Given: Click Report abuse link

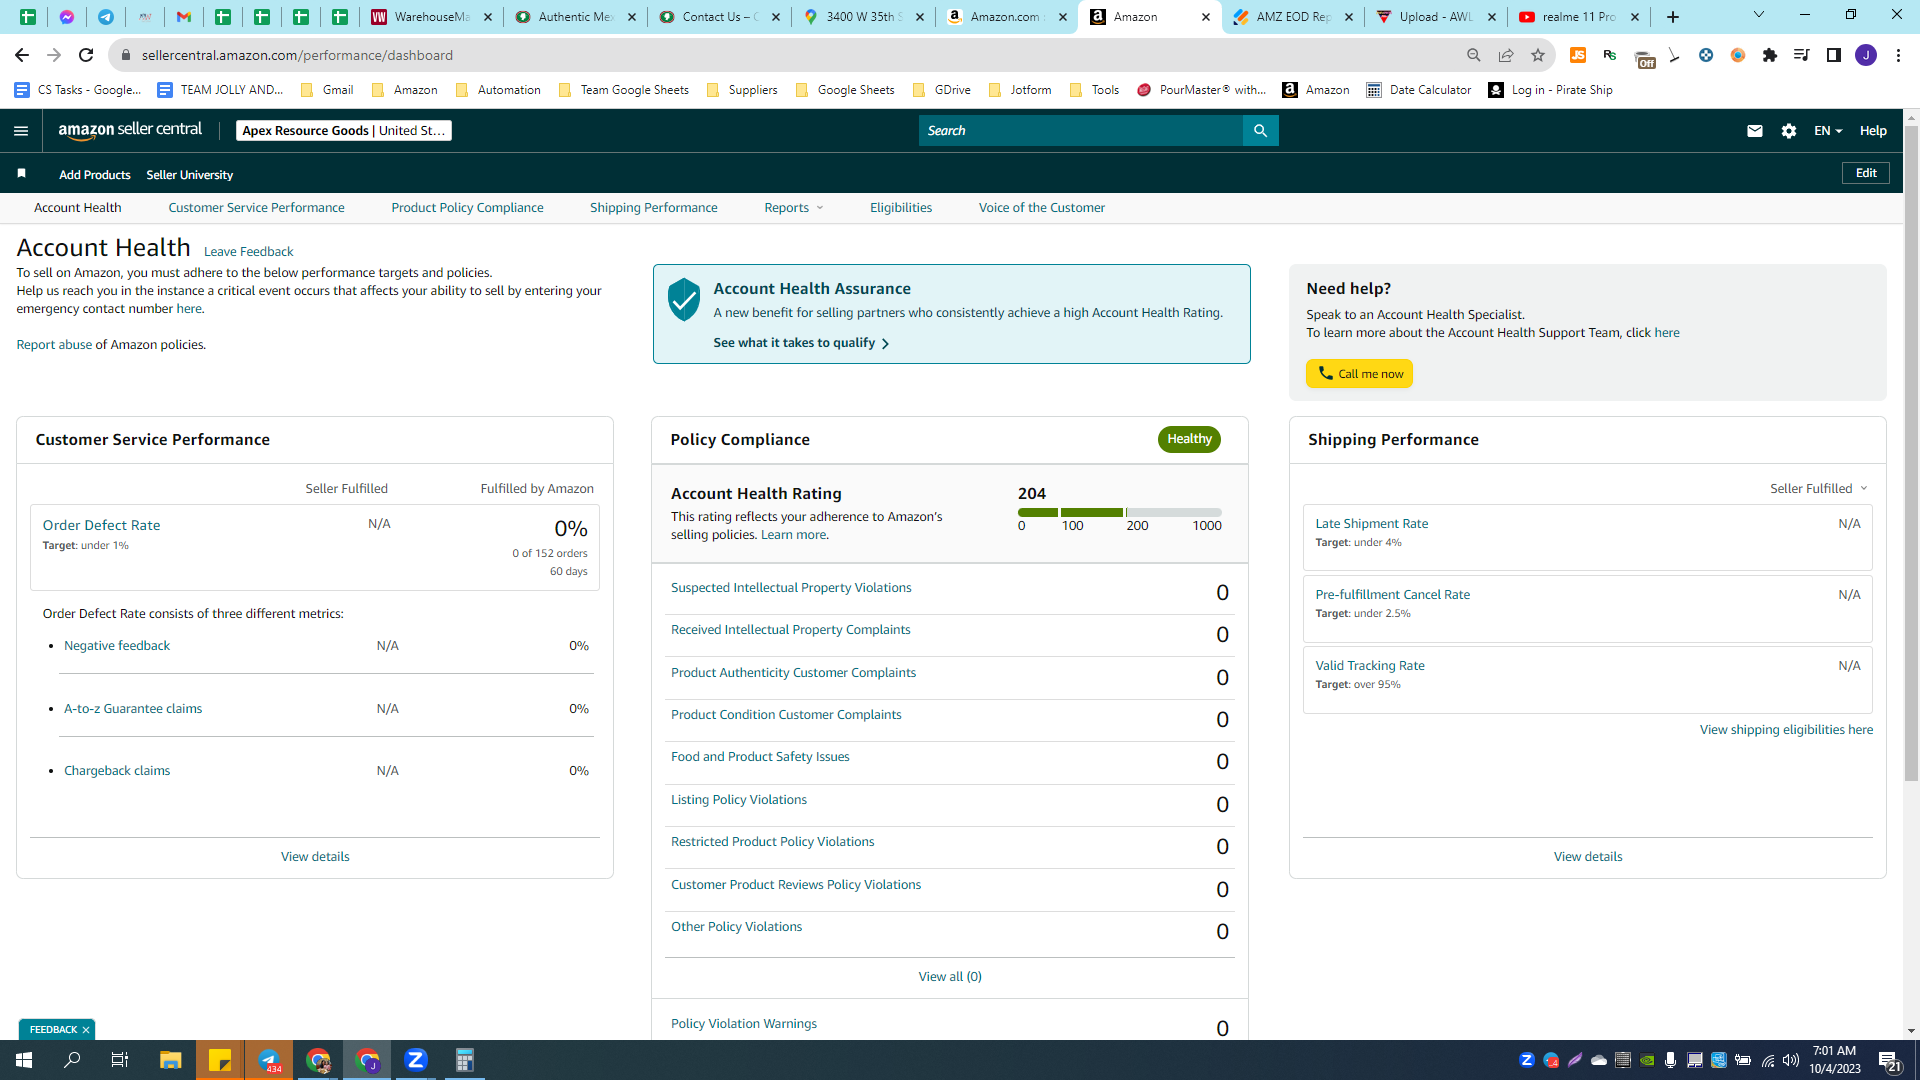Looking at the screenshot, I should click(54, 345).
